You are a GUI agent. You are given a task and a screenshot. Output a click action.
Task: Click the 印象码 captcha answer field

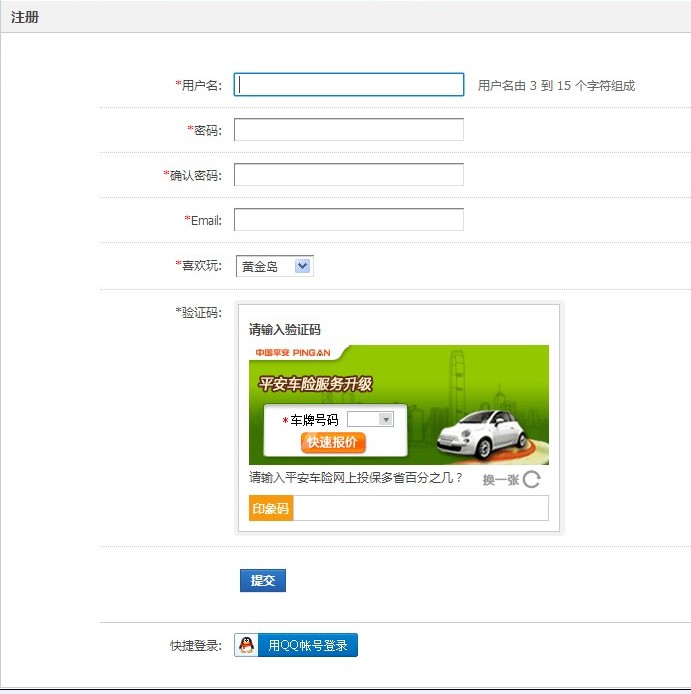pos(421,508)
